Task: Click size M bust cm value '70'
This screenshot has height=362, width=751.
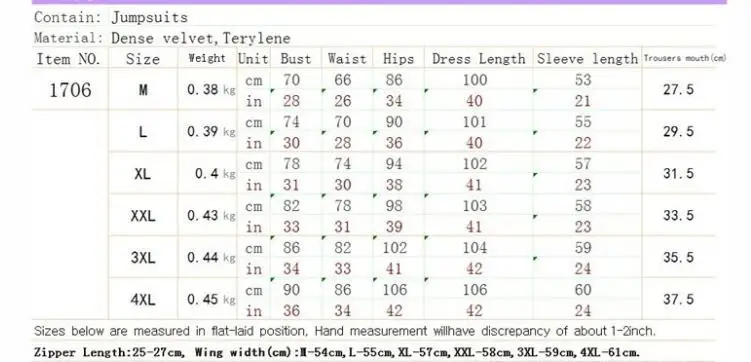Action: click(291, 79)
